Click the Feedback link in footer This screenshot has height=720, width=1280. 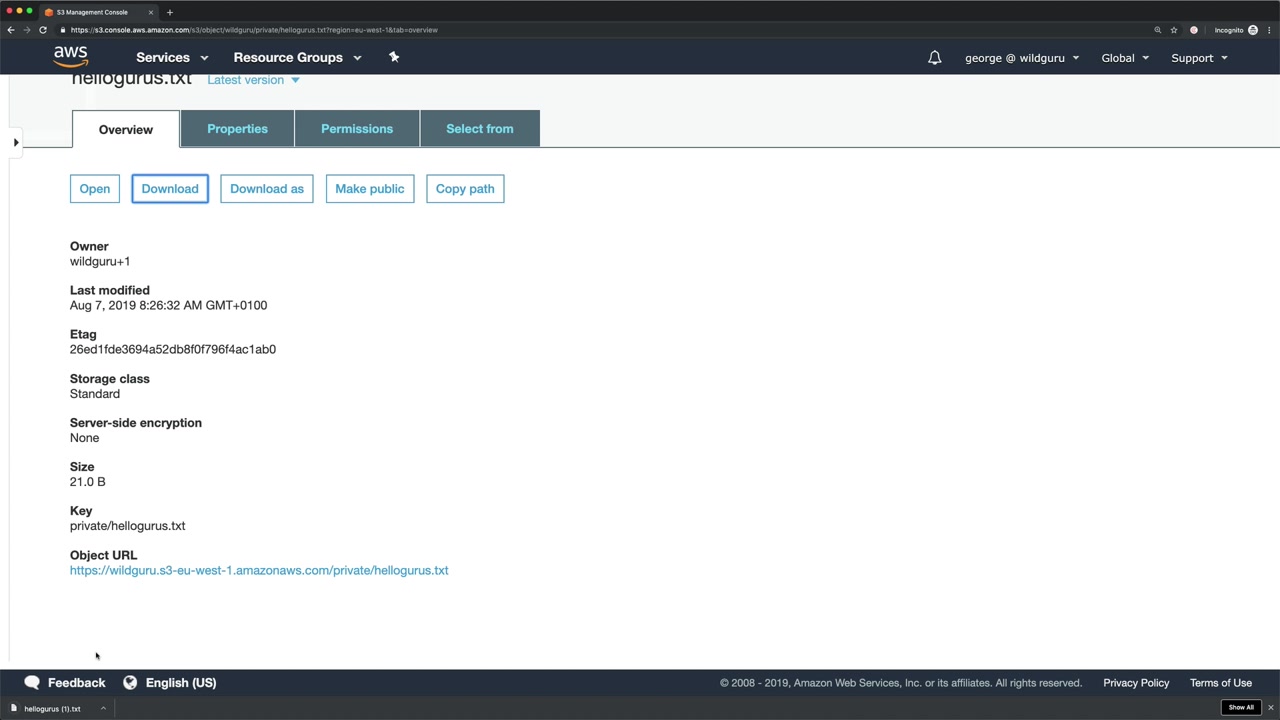[x=76, y=682]
